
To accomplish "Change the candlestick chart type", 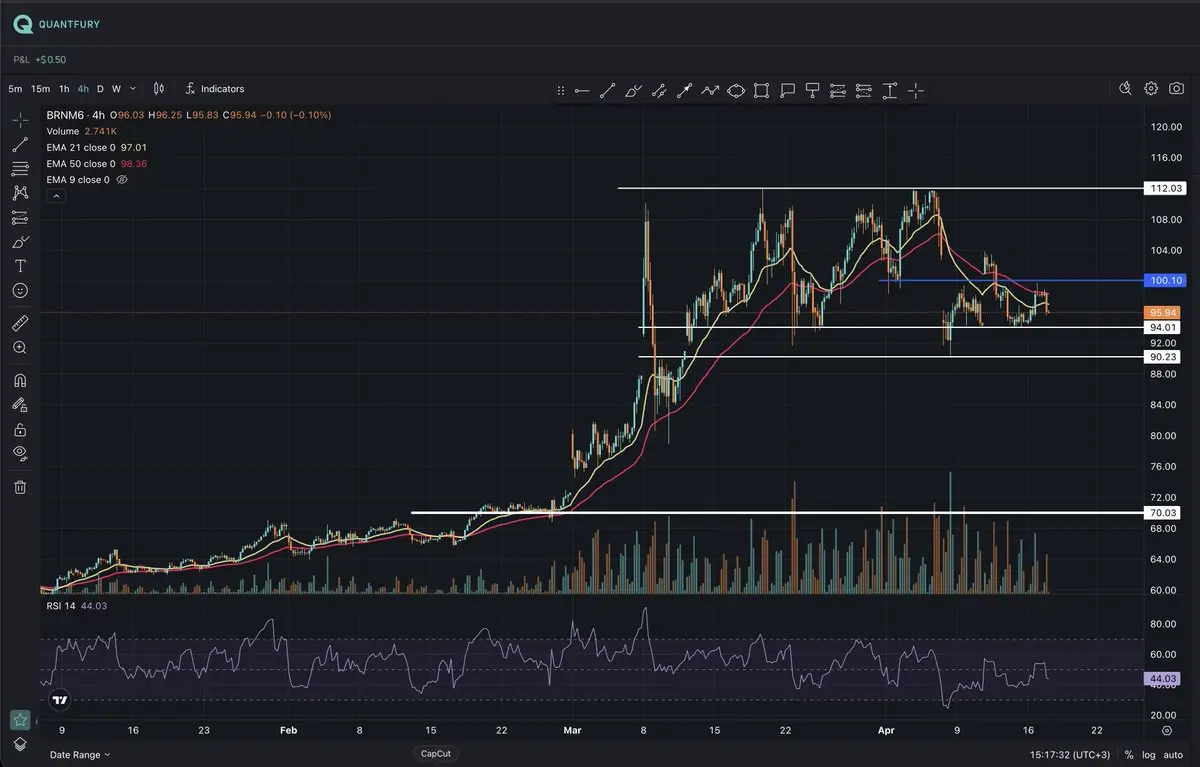I will coord(157,89).
